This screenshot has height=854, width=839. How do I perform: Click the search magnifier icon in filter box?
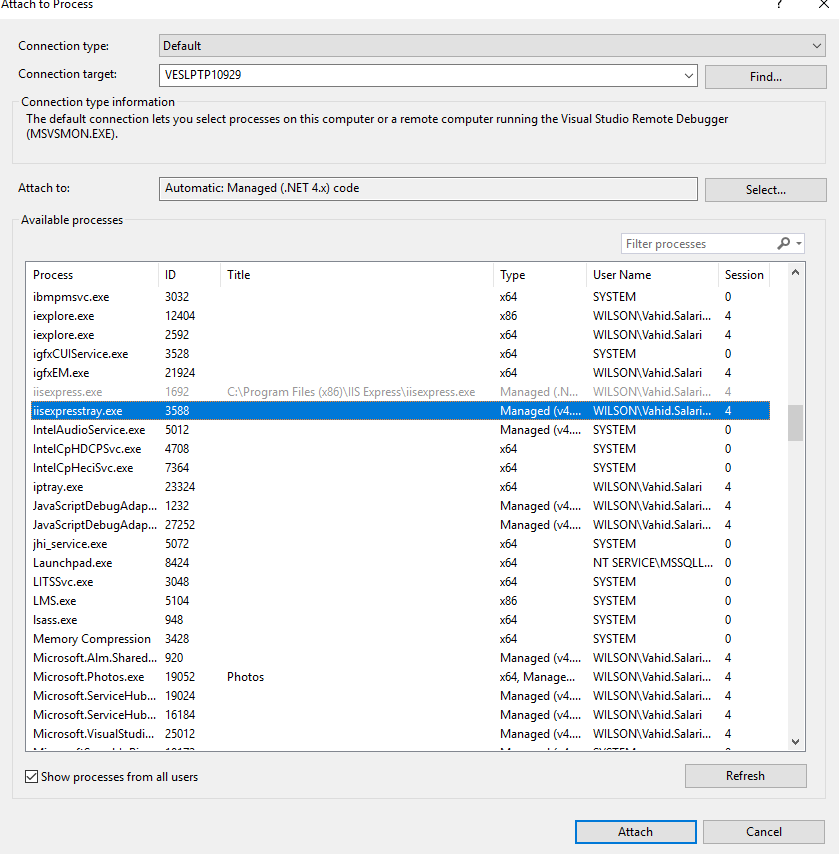[x=784, y=244]
